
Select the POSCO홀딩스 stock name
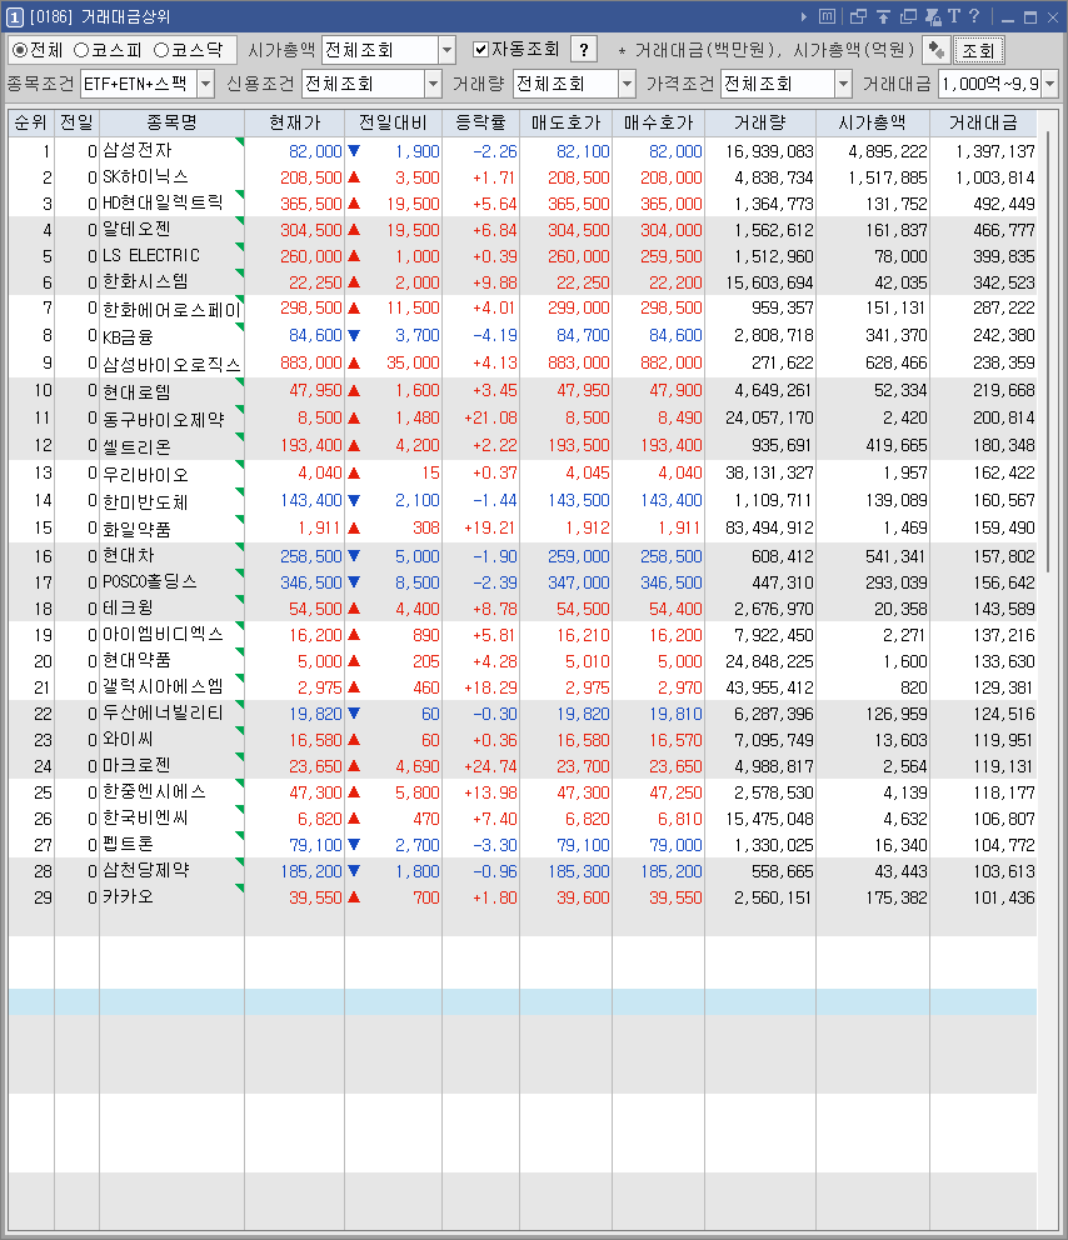point(150,581)
